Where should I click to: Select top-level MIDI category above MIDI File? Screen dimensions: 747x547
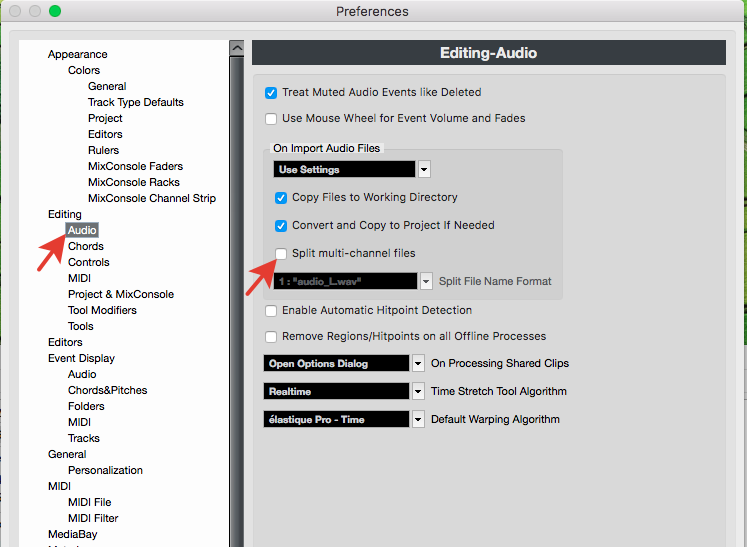pyautogui.click(x=60, y=486)
